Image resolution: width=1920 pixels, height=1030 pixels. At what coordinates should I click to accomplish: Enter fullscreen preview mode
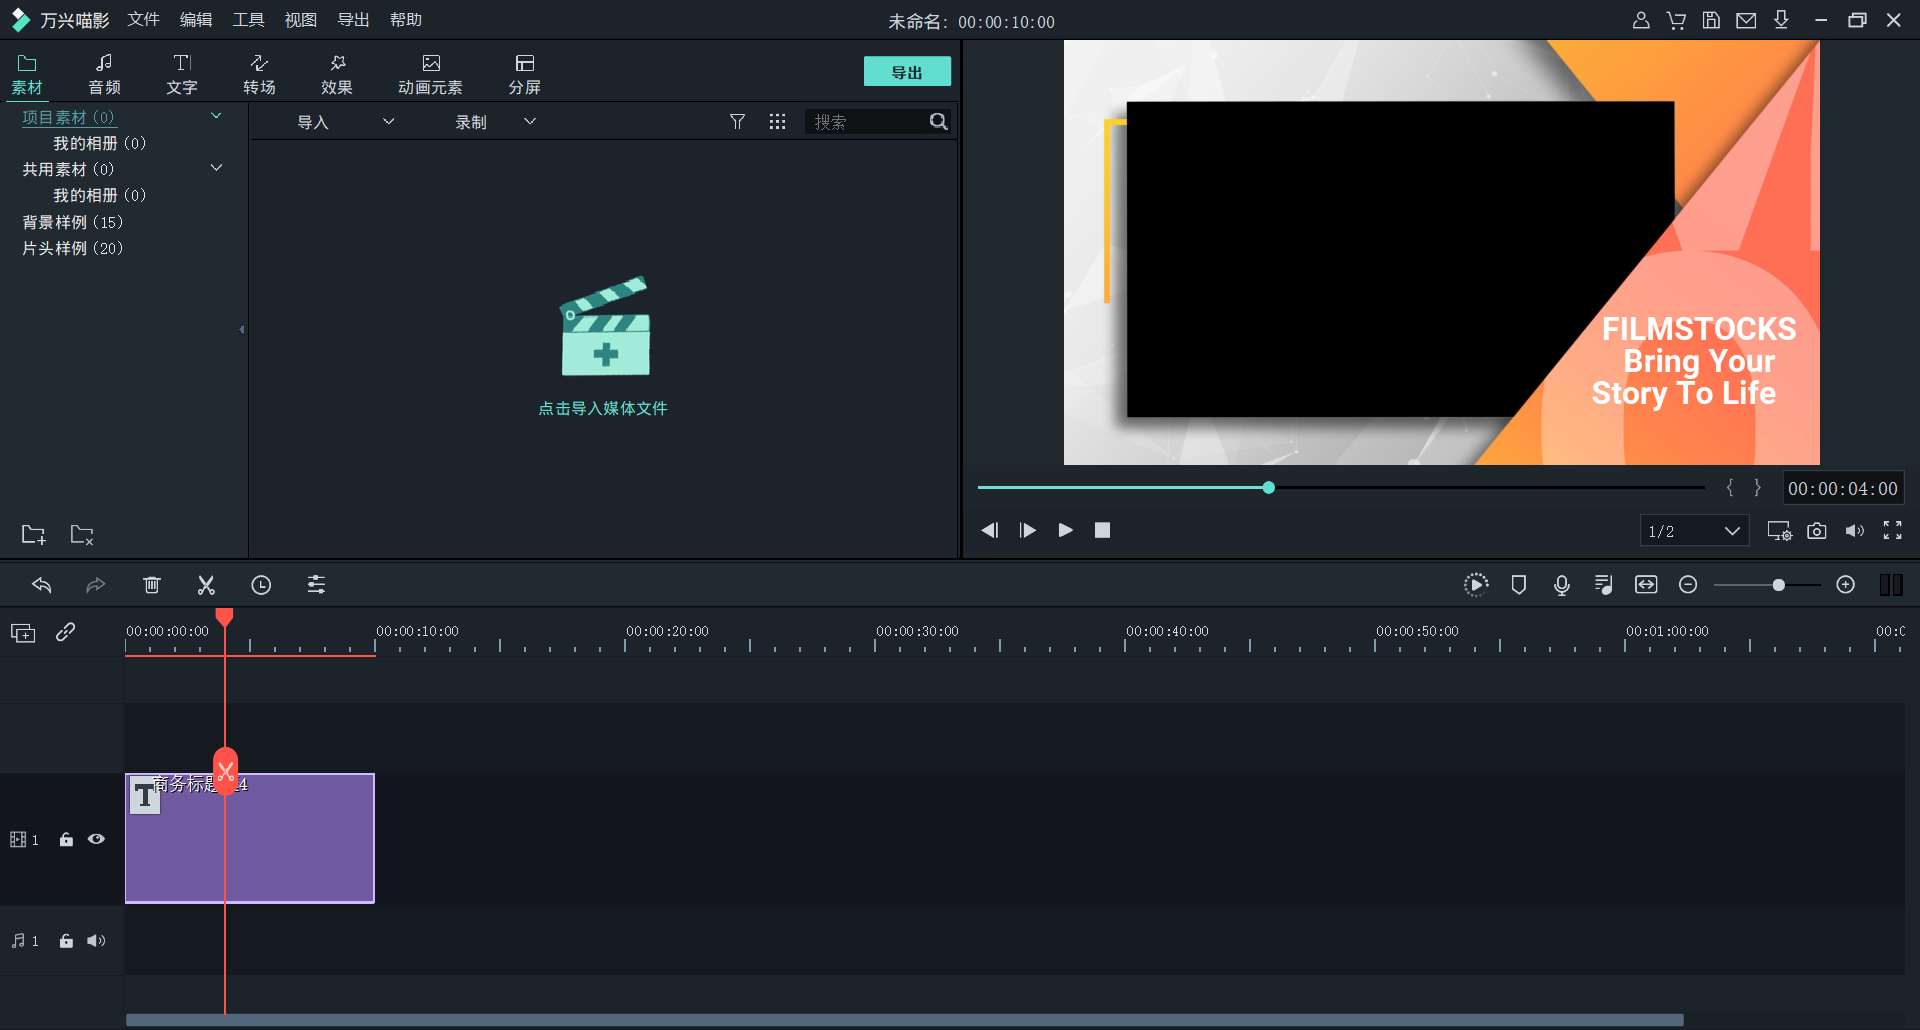click(1892, 531)
